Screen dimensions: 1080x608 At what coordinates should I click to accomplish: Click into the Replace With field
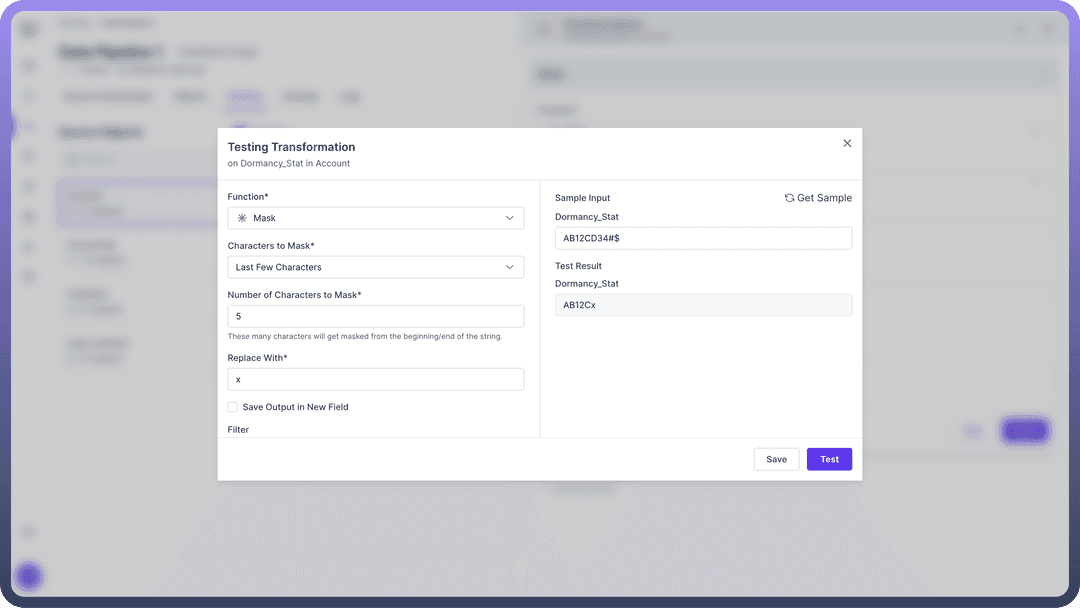coord(375,379)
